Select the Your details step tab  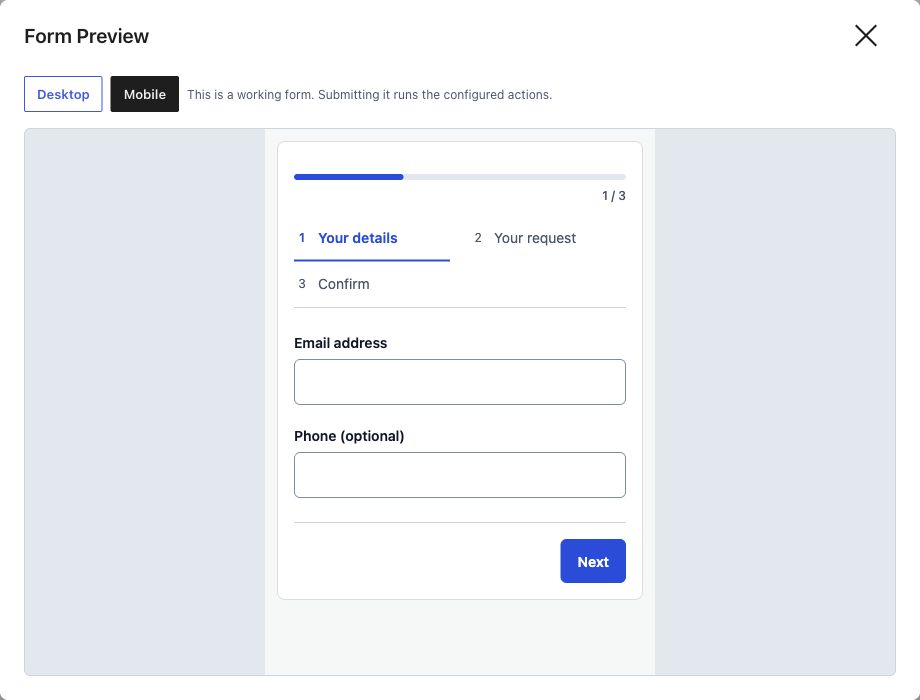click(372, 238)
